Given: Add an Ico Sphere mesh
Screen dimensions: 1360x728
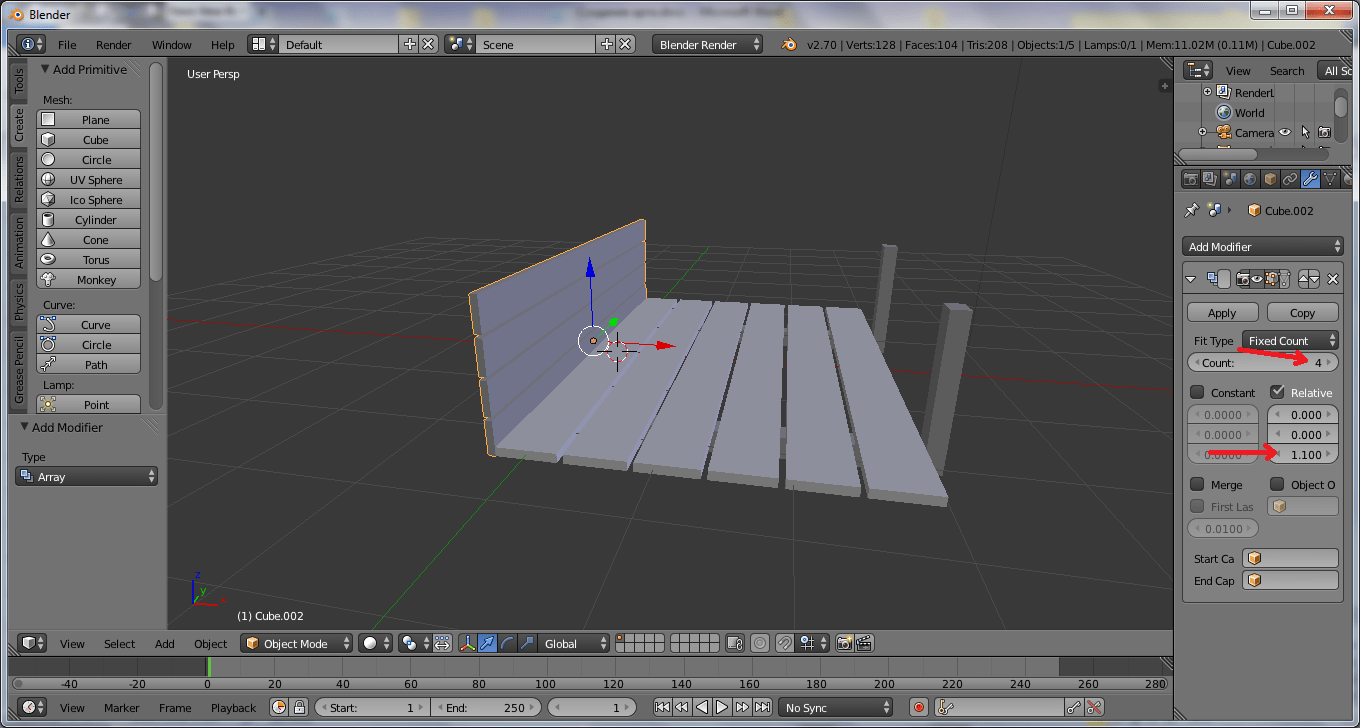Looking at the screenshot, I should 89,200.
